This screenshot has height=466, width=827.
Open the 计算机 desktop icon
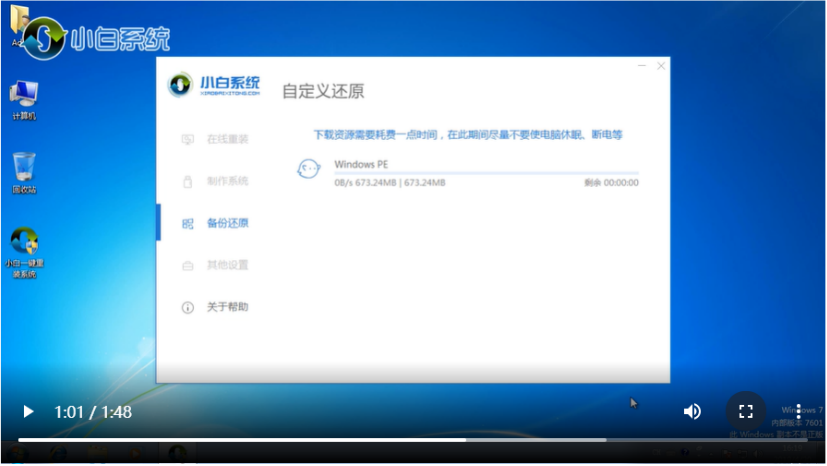(x=24, y=98)
